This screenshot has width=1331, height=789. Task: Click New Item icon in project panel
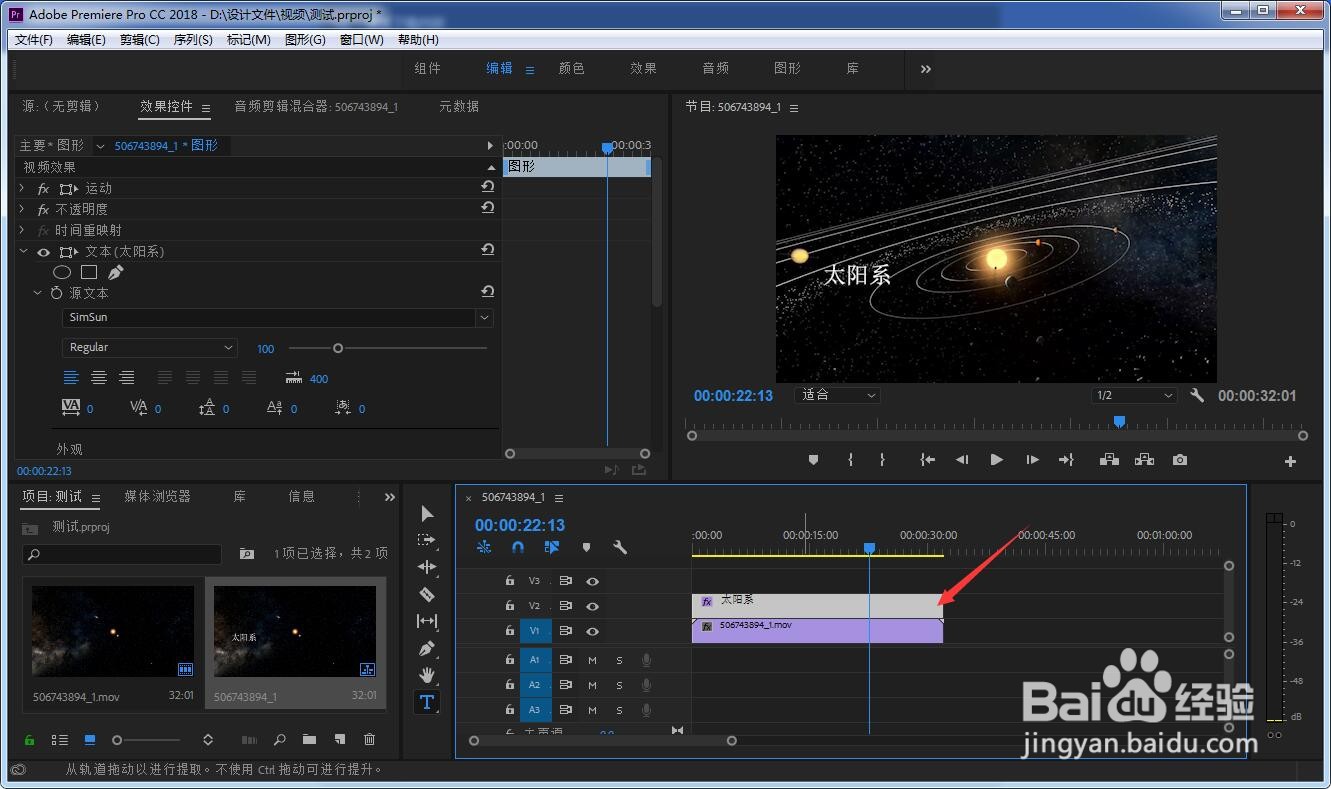click(339, 740)
